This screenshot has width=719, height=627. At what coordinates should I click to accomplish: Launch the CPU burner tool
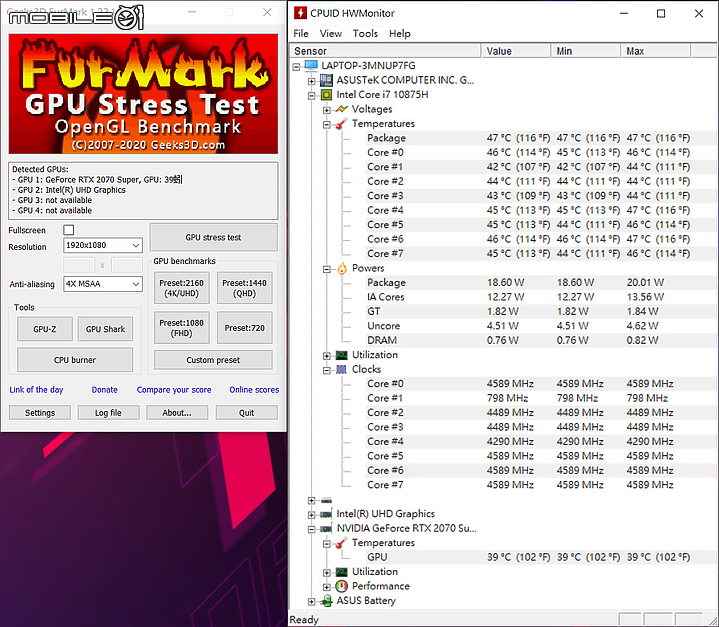(x=75, y=360)
